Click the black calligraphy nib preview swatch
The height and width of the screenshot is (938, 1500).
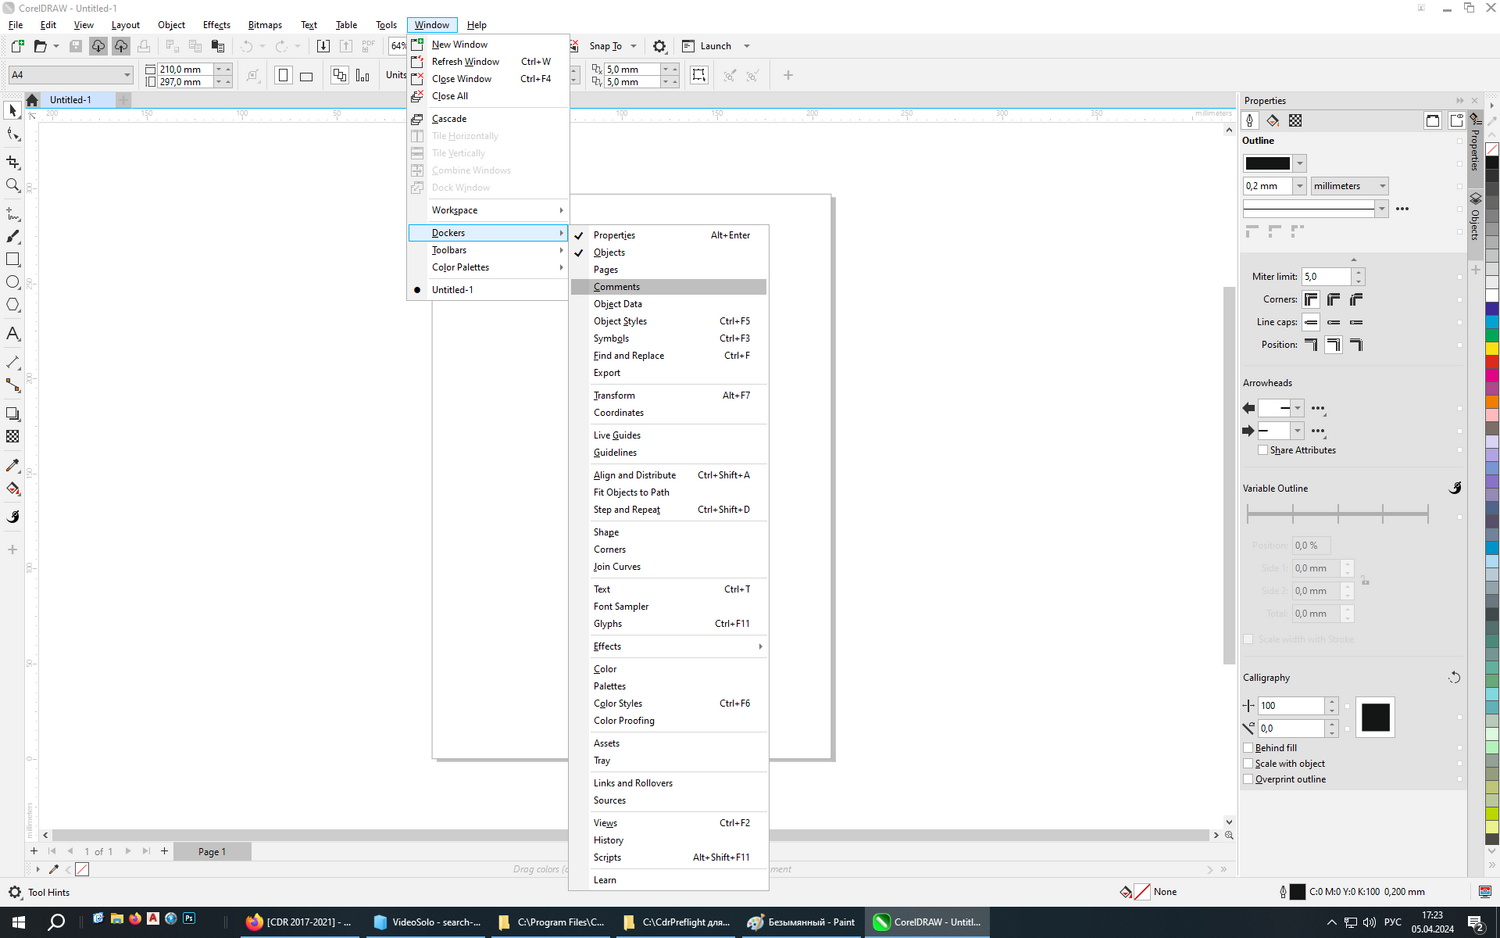[1375, 717]
